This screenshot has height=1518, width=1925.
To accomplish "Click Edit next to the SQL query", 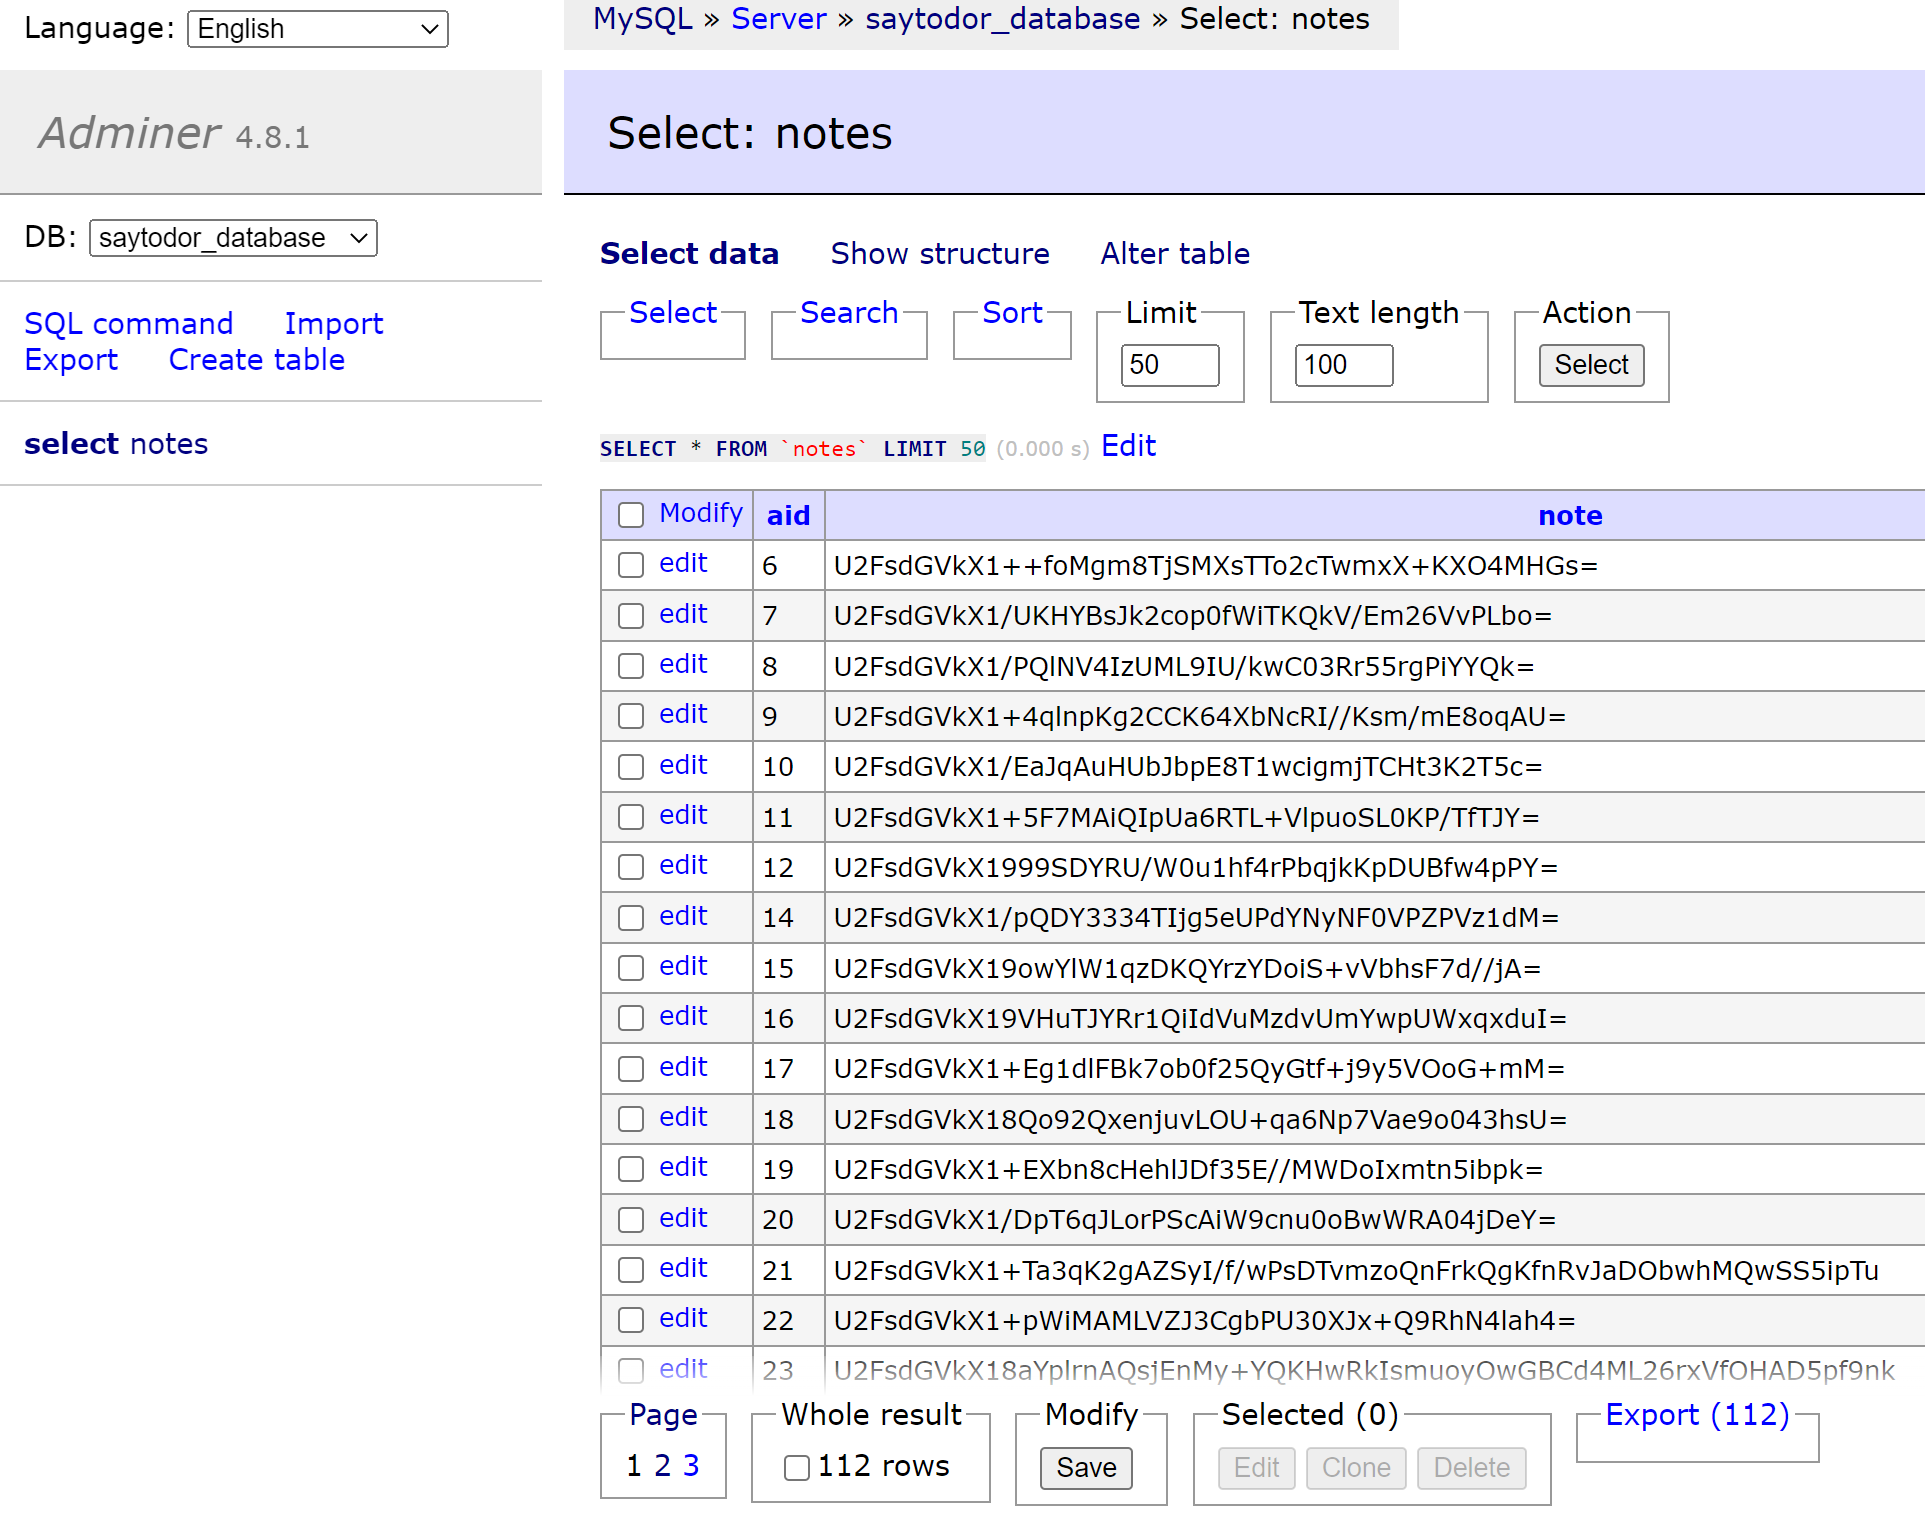I will point(1127,446).
